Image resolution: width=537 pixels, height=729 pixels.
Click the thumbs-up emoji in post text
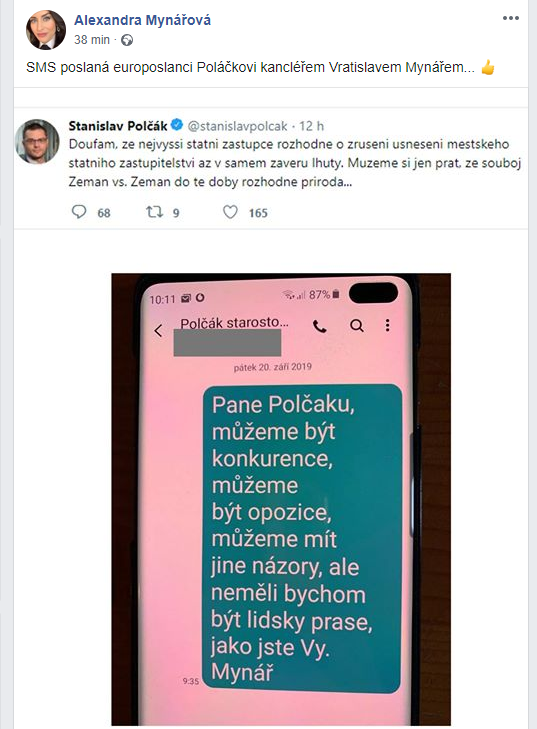coord(488,67)
